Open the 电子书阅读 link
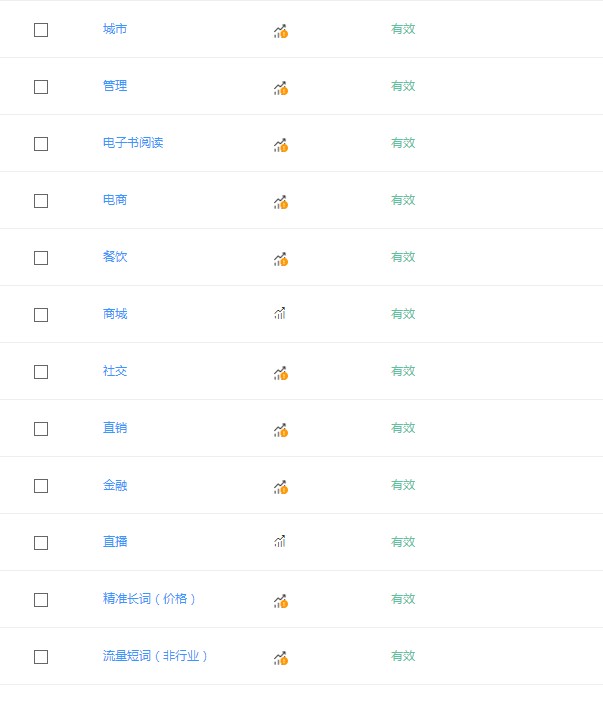Image resolution: width=603 pixels, height=704 pixels. pyautogui.click(x=133, y=143)
